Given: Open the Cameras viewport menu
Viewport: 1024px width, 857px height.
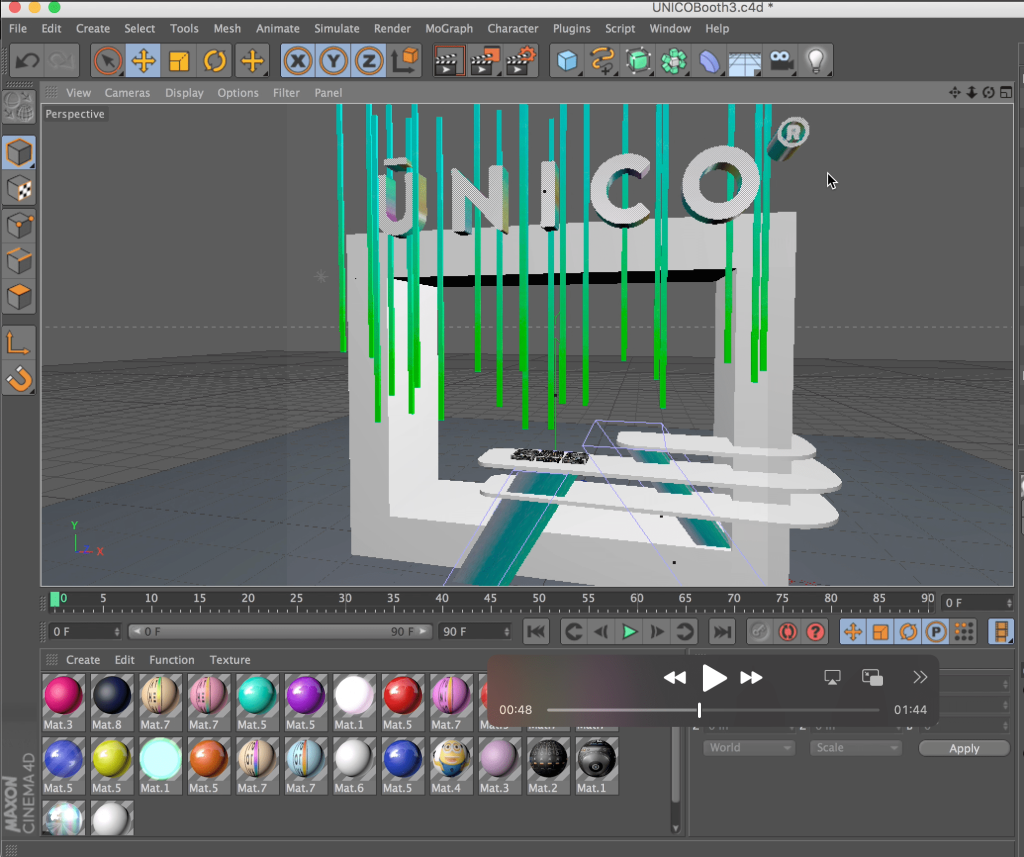Looking at the screenshot, I should (127, 92).
